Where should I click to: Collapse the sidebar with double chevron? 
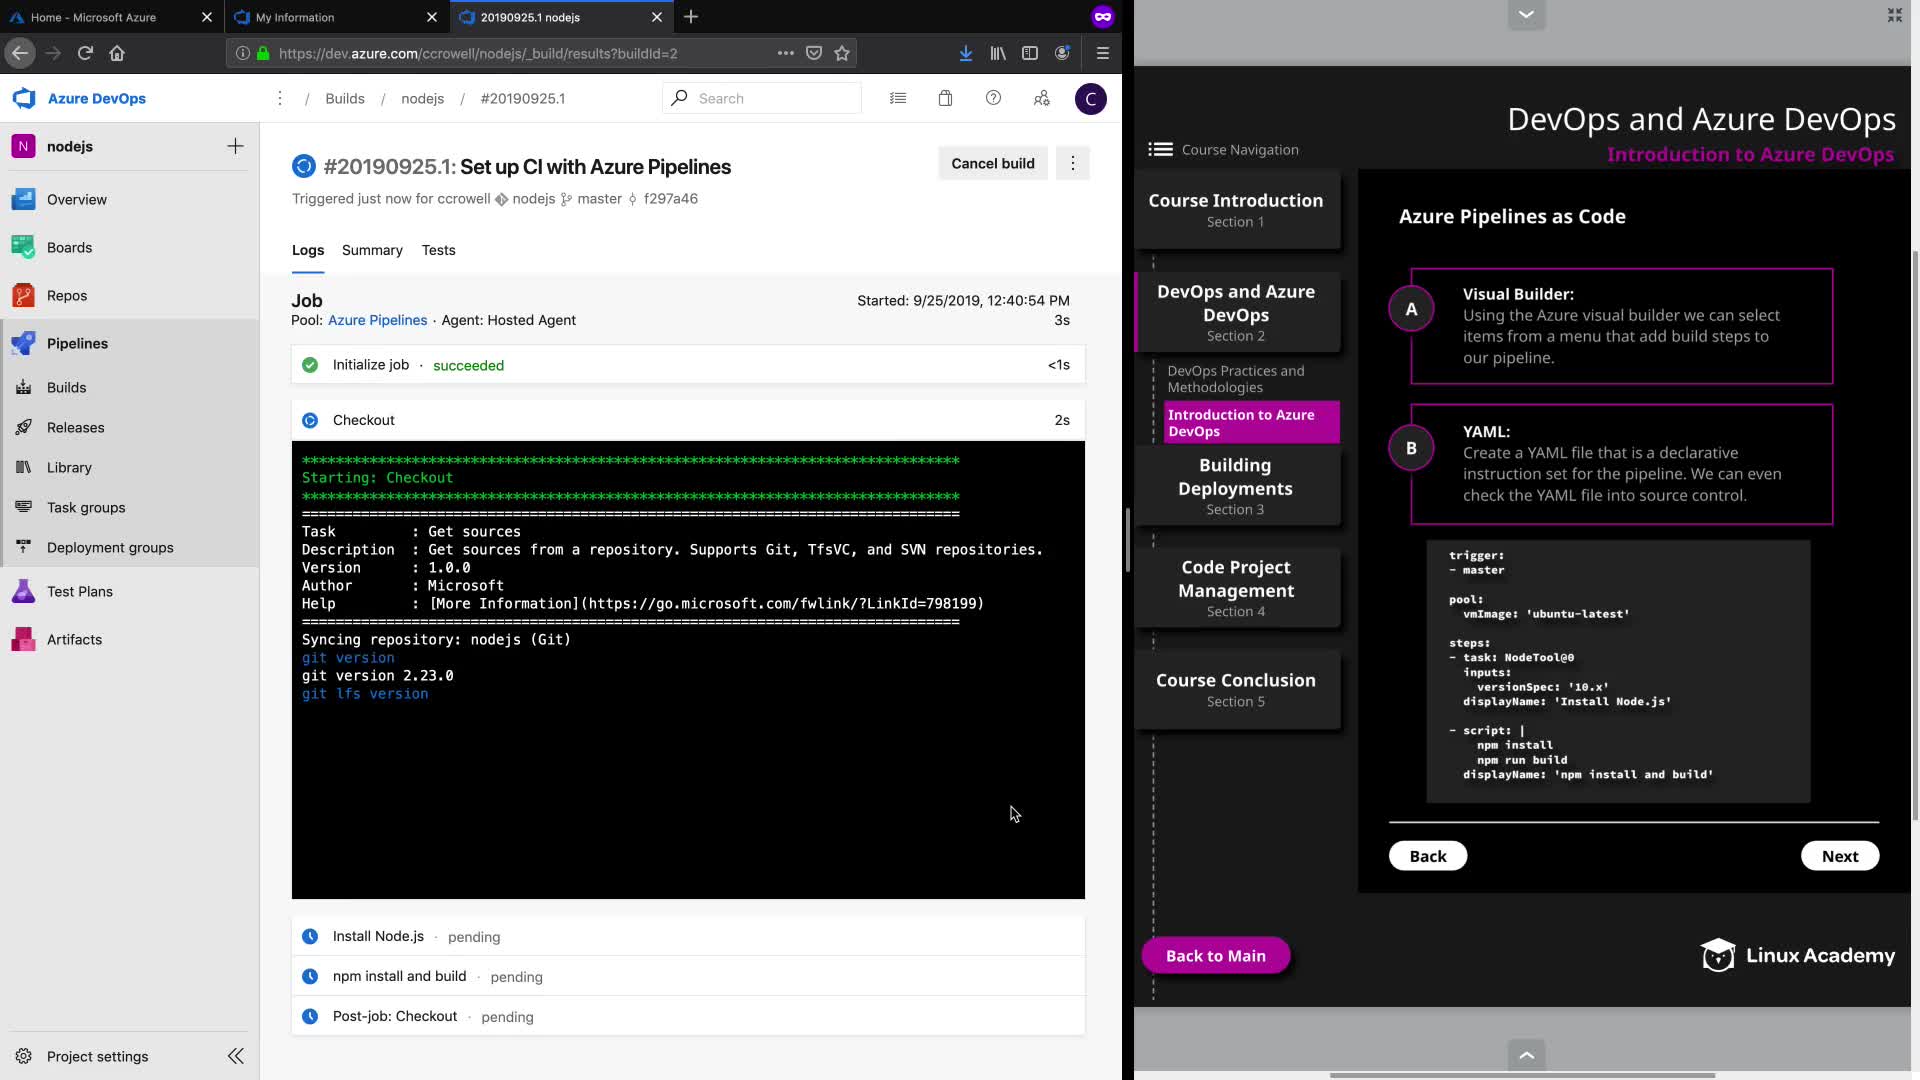coord(236,1056)
